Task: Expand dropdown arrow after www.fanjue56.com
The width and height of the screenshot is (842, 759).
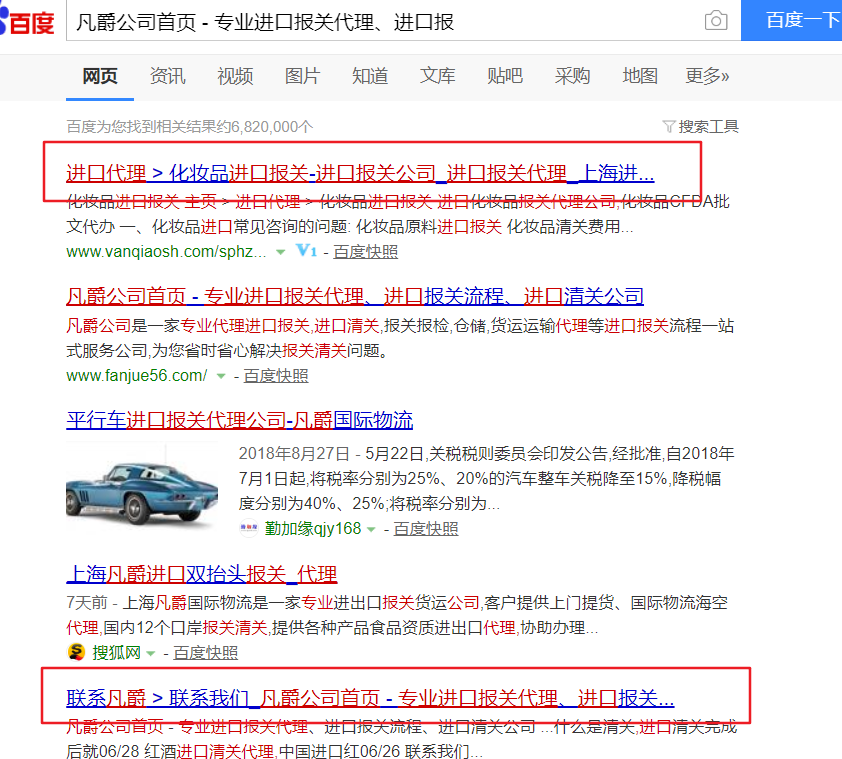Action: click(221, 376)
